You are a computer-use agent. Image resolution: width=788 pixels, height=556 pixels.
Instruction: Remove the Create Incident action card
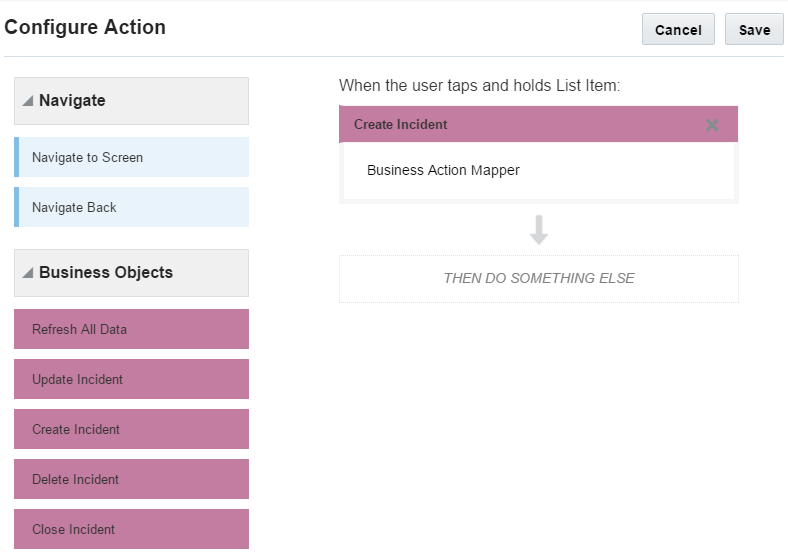point(712,125)
